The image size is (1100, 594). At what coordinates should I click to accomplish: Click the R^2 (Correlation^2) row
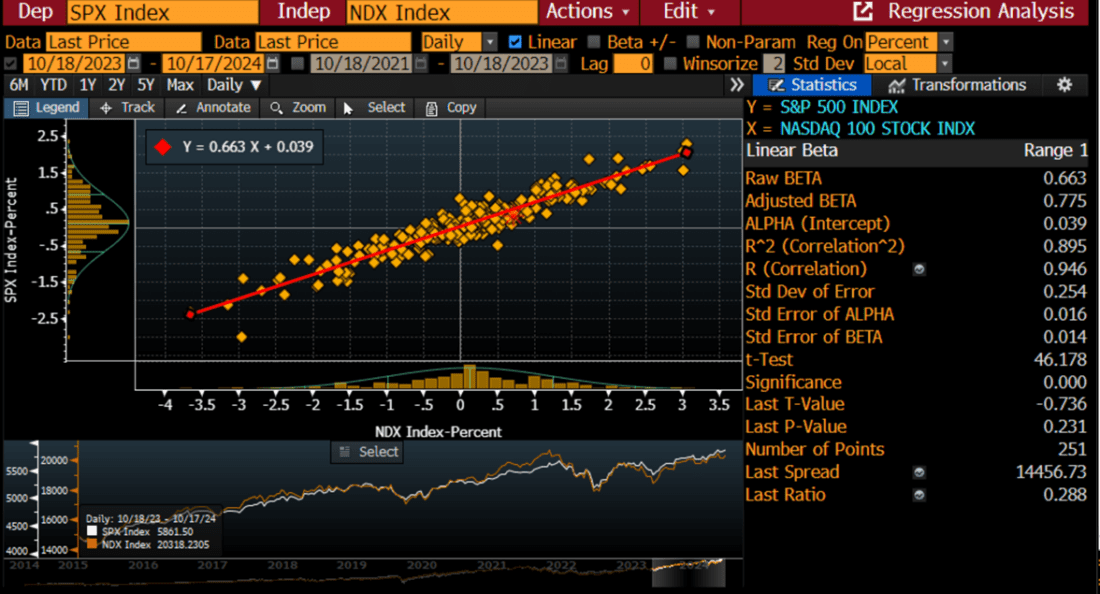916,246
